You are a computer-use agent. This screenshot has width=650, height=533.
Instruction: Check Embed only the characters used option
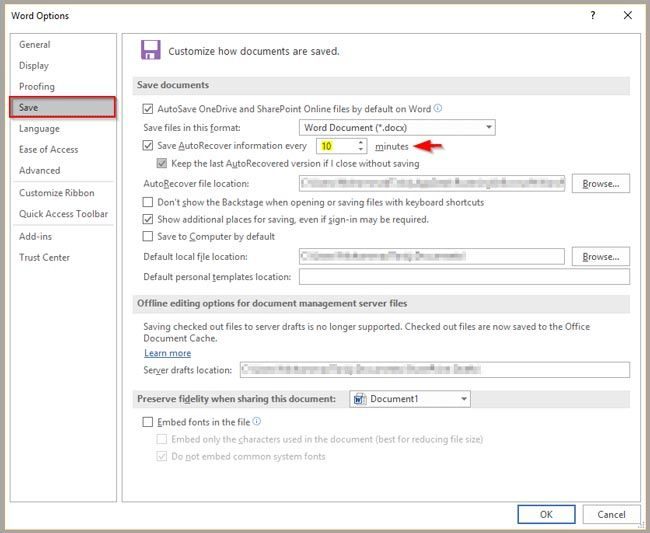[162, 439]
